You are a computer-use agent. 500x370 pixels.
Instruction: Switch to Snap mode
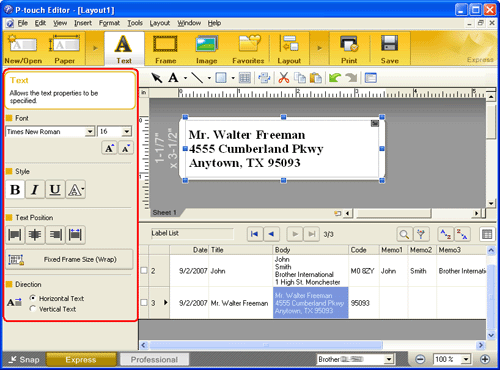24,360
